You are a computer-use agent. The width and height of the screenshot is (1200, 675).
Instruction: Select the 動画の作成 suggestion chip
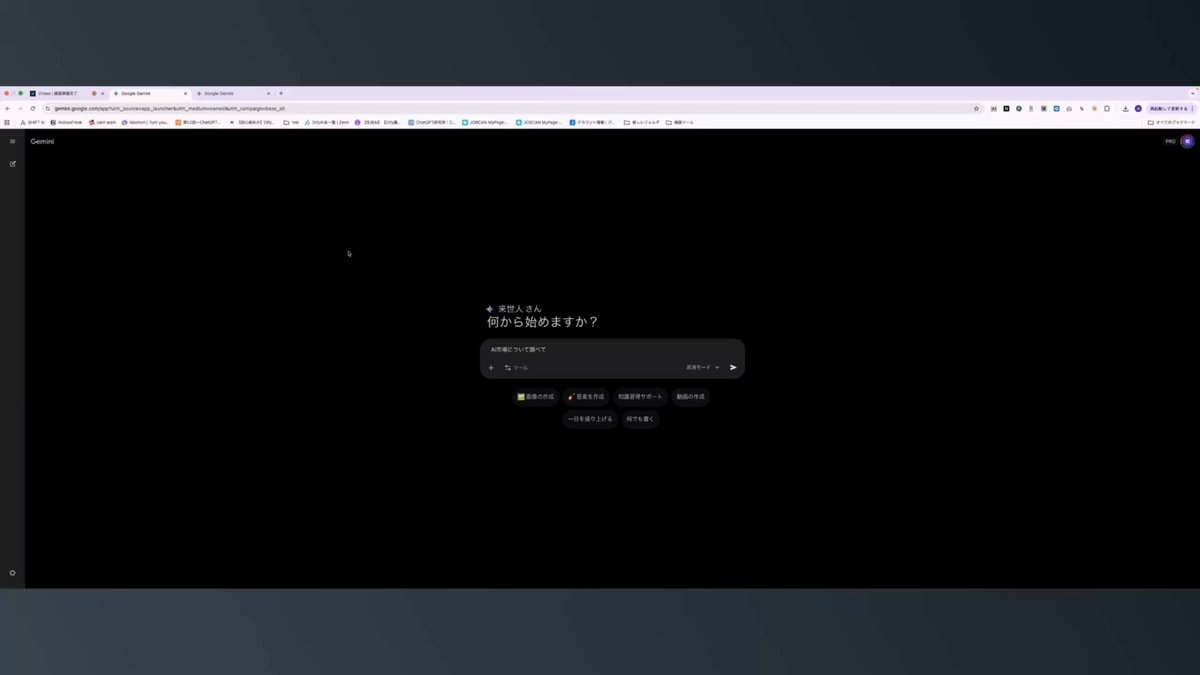coord(690,397)
